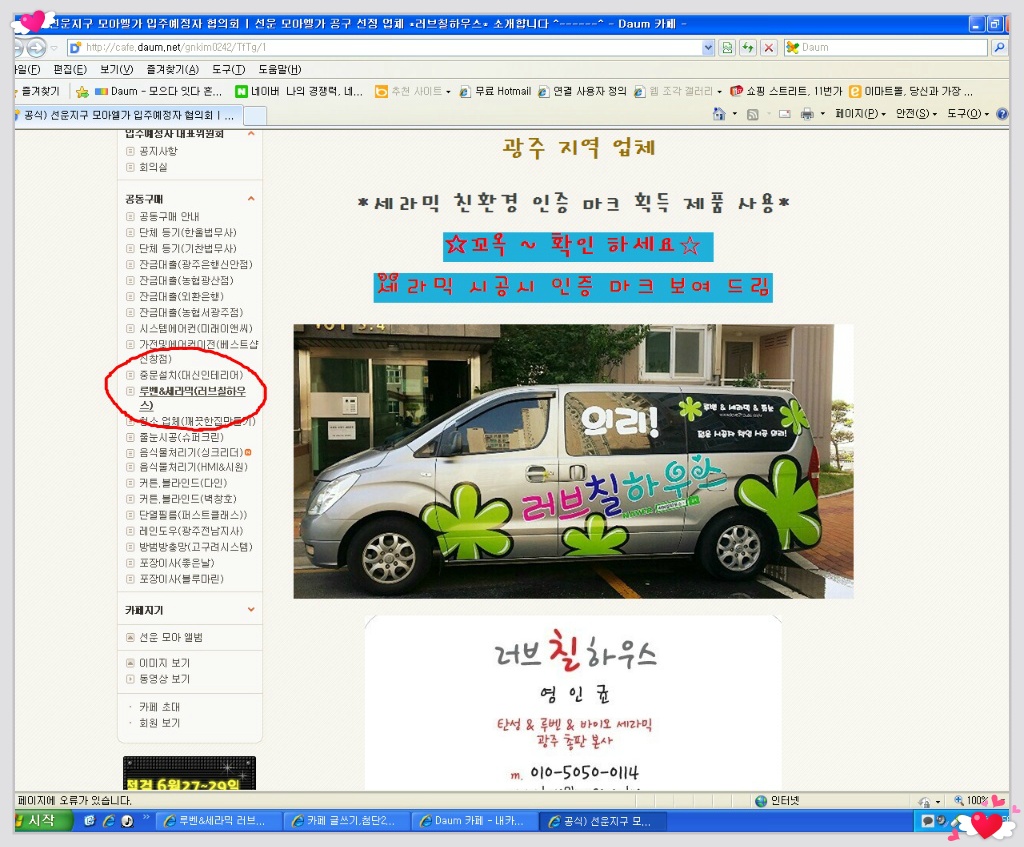Open the 연결 사용자 정의 bookmark

[x=582, y=91]
